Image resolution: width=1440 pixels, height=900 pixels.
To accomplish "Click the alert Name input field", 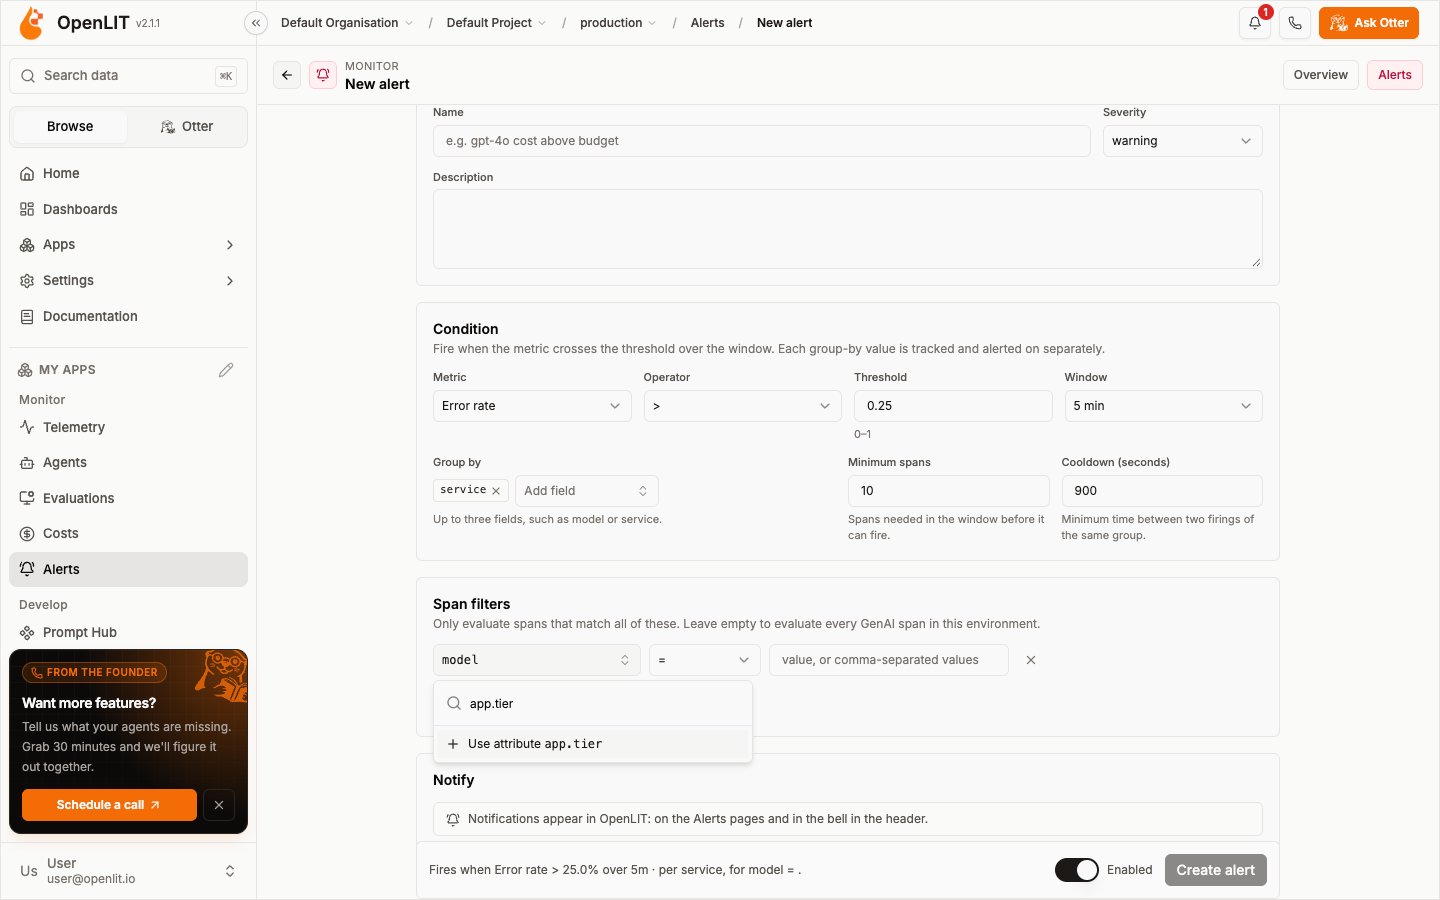I will 761,141.
